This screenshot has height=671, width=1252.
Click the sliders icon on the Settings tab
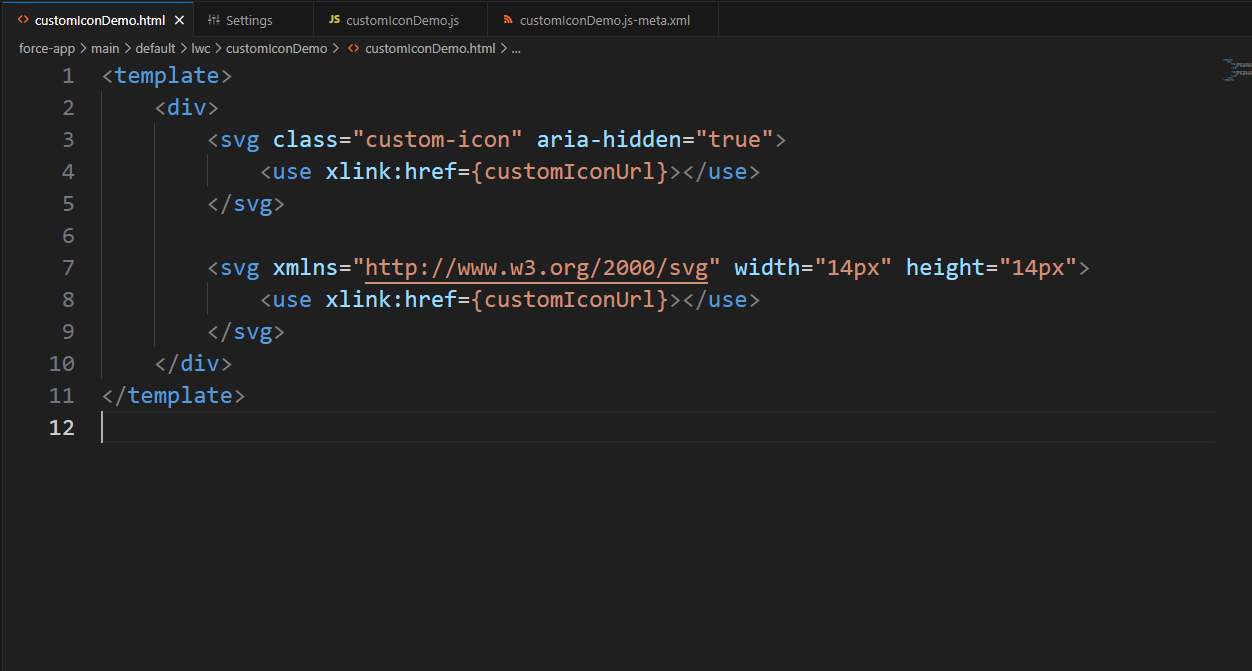(x=213, y=18)
